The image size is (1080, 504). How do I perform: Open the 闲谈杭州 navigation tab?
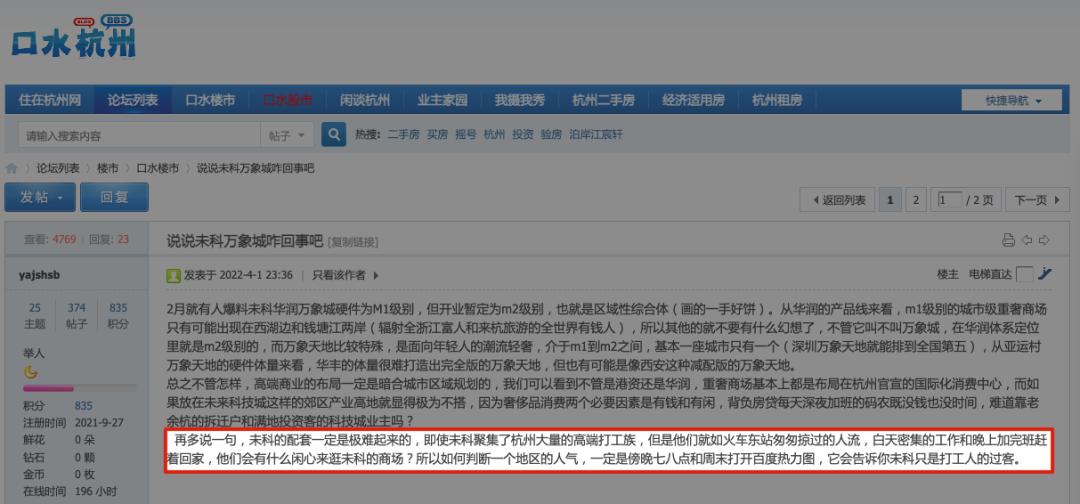[x=365, y=101]
